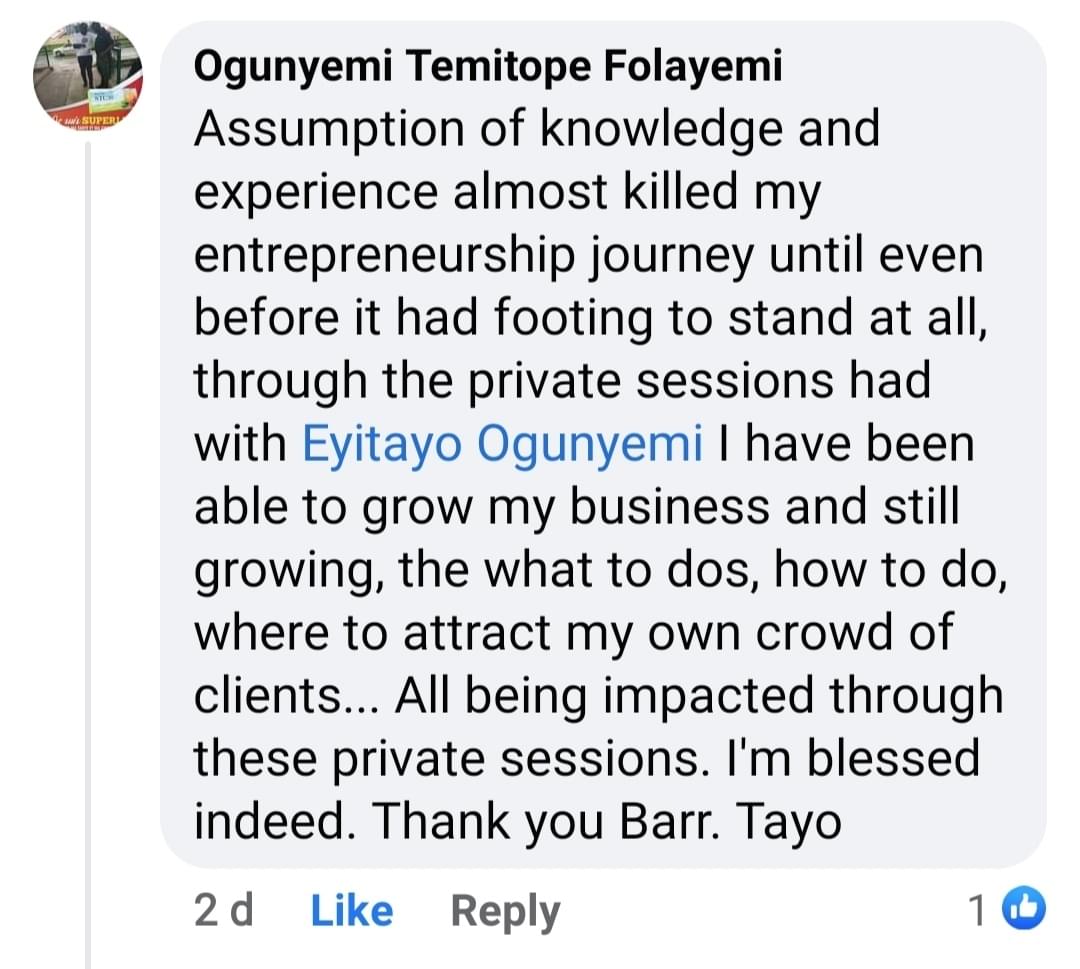Click the phrase "through the private sessions had"
The width and height of the screenshot is (1080, 969).
(561, 382)
